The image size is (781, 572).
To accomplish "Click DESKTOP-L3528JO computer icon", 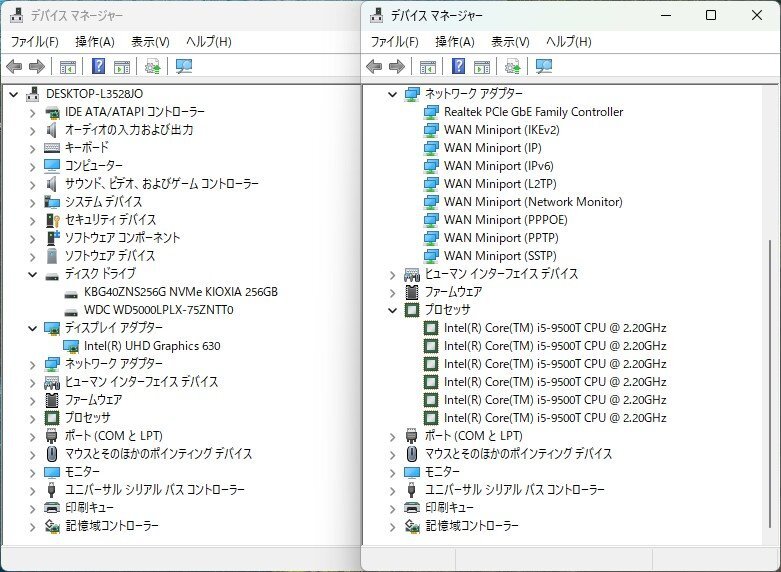I will click(x=33, y=94).
